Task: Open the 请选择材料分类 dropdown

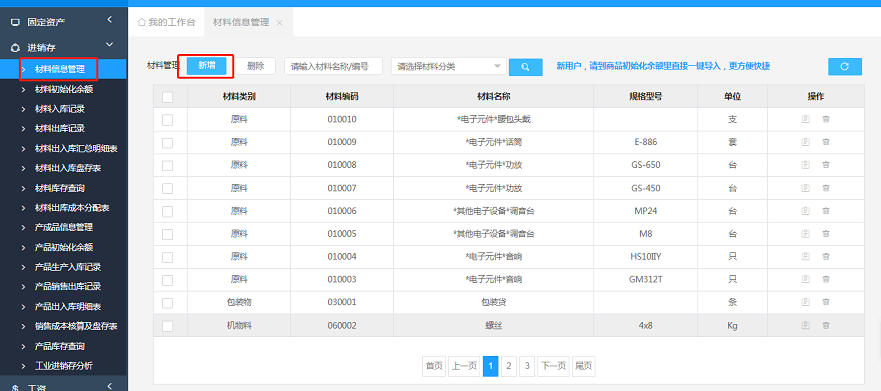Action: [449, 66]
